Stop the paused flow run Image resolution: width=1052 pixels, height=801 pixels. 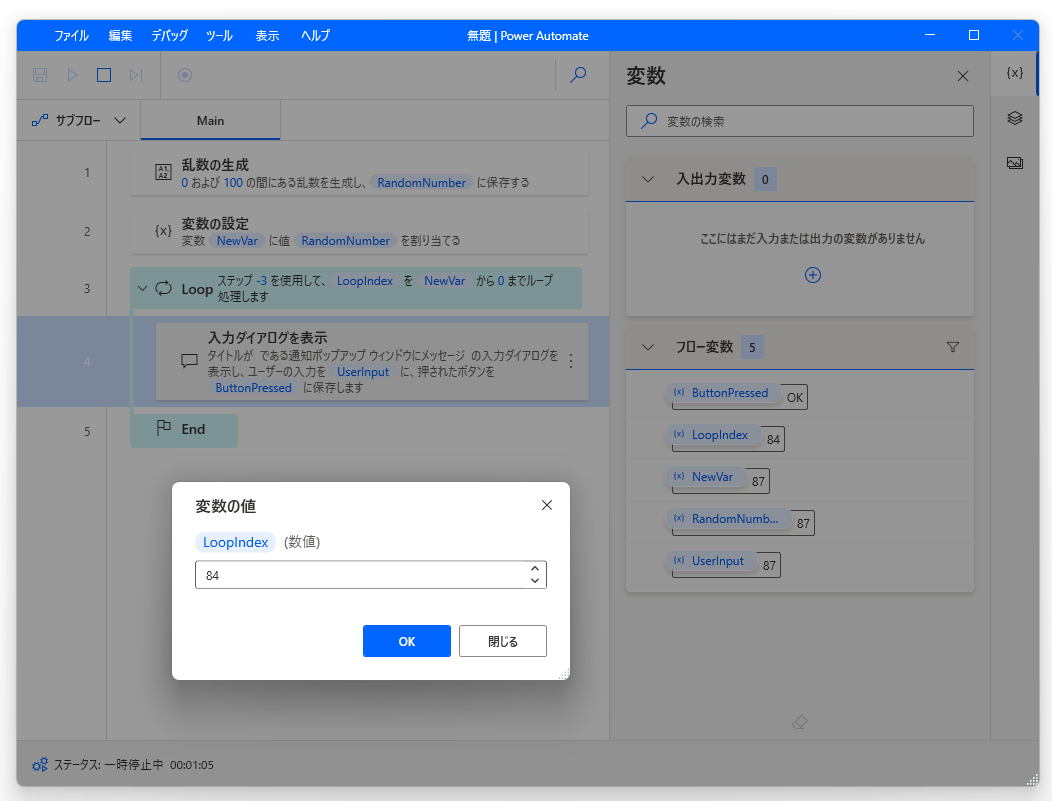click(x=103, y=74)
